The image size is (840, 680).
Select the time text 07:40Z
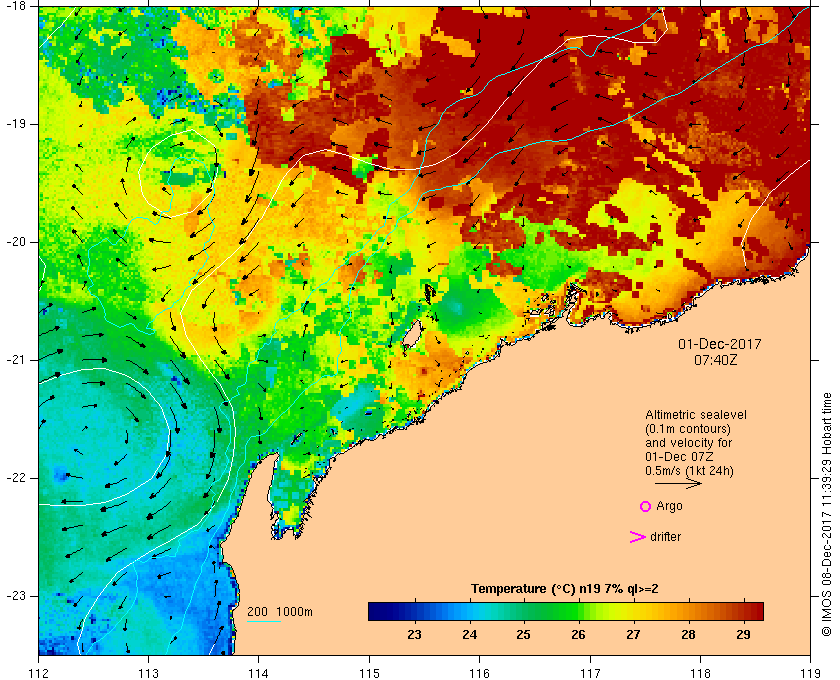click(716, 360)
